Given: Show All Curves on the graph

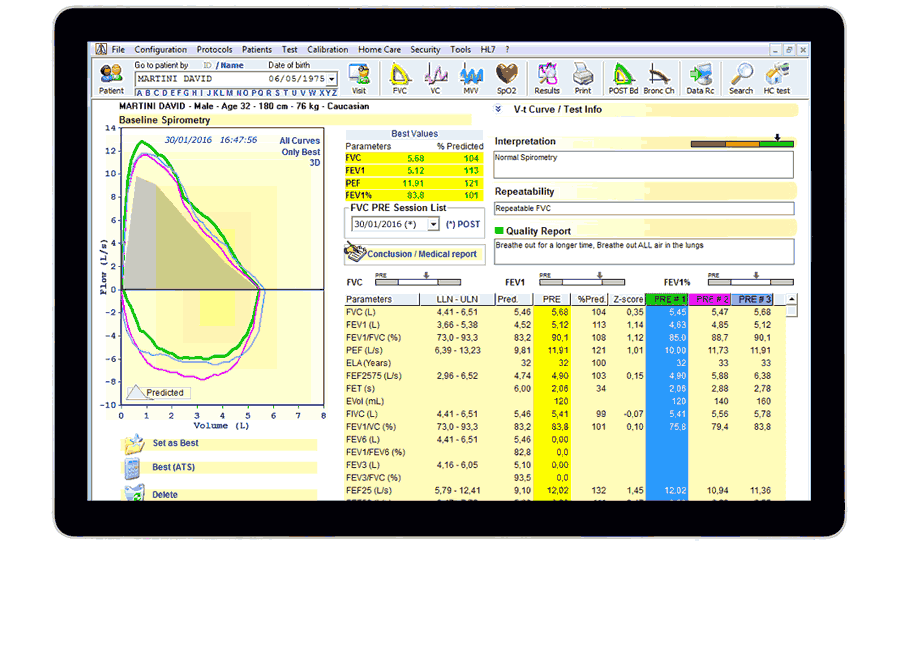Looking at the screenshot, I should (x=300, y=141).
